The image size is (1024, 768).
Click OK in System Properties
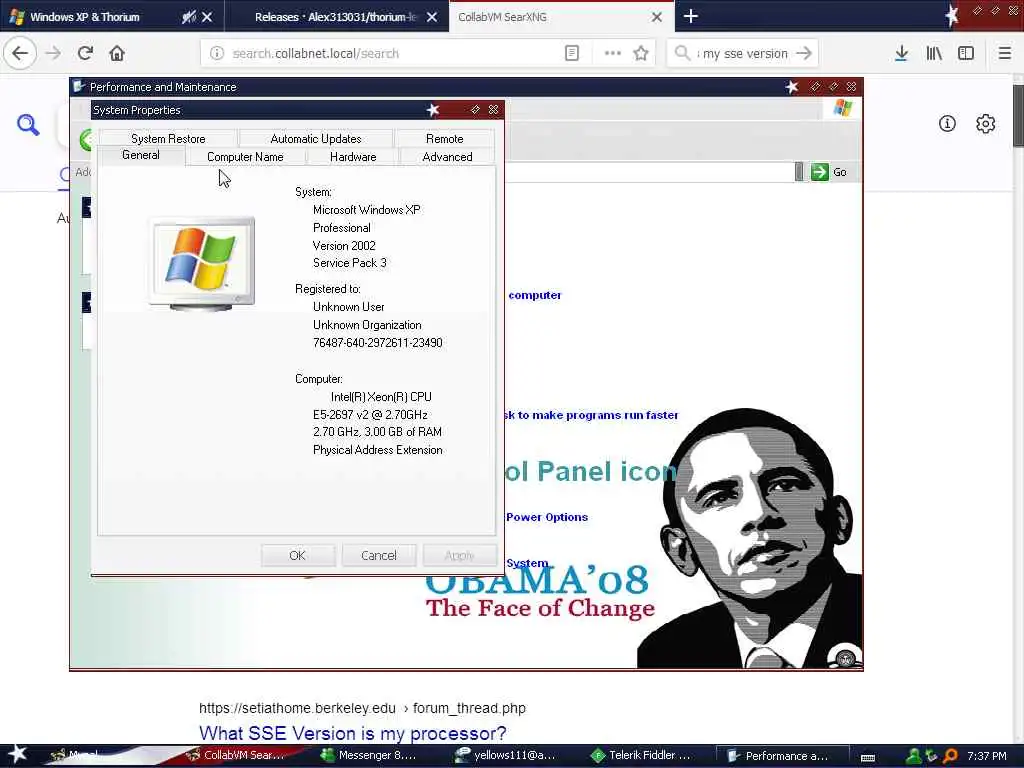pos(298,555)
